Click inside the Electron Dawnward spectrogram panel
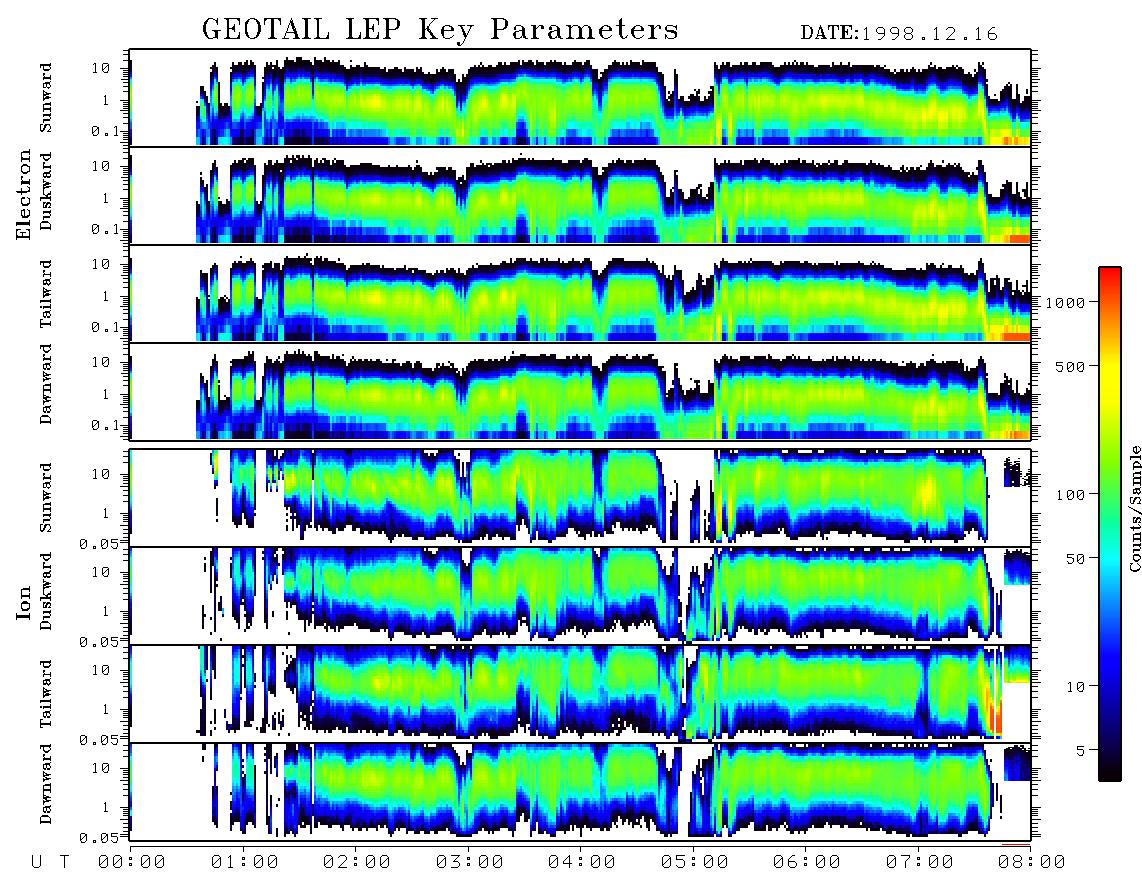 (x=580, y=391)
